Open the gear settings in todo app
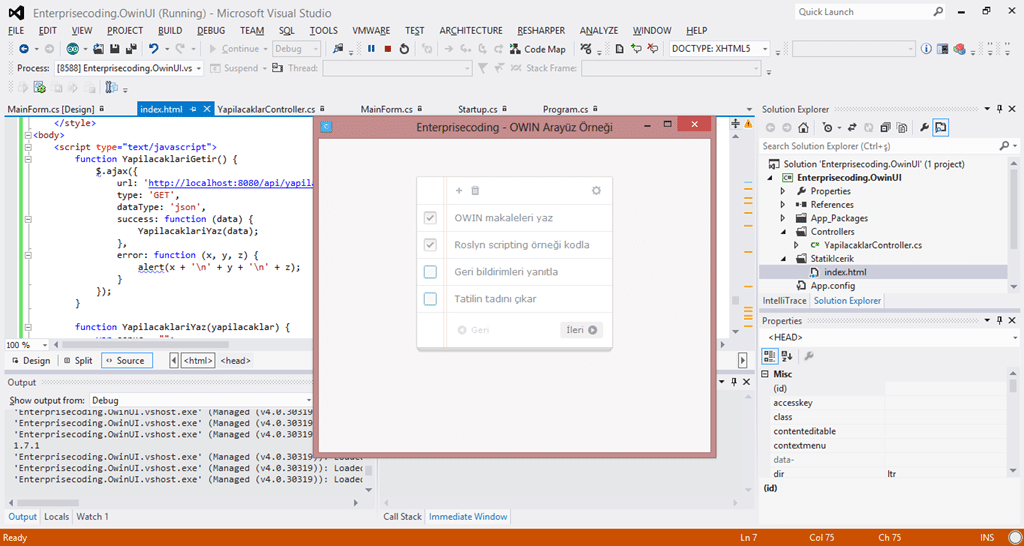 (596, 191)
